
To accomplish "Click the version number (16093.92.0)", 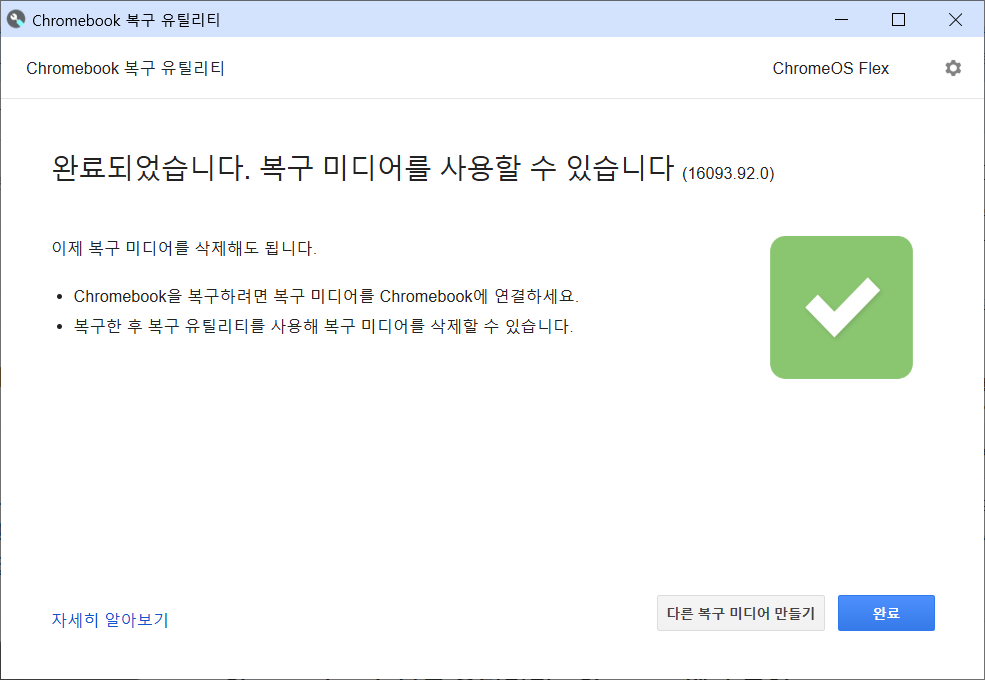I will pos(728,173).
